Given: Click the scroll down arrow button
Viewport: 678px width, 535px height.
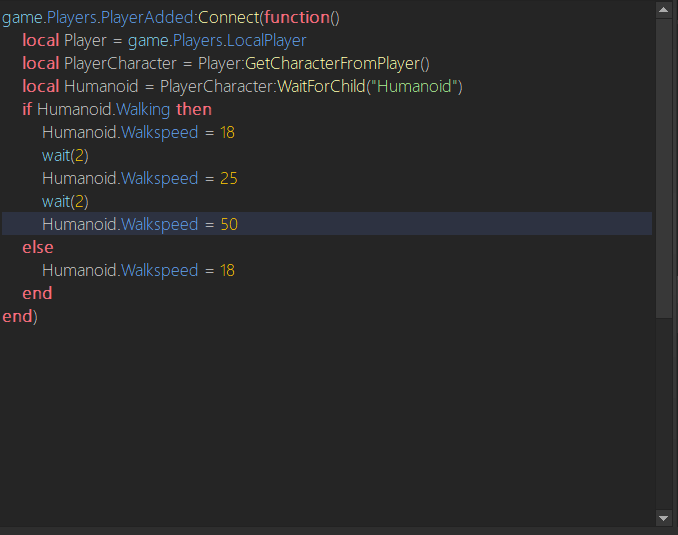Looking at the screenshot, I should [663, 518].
